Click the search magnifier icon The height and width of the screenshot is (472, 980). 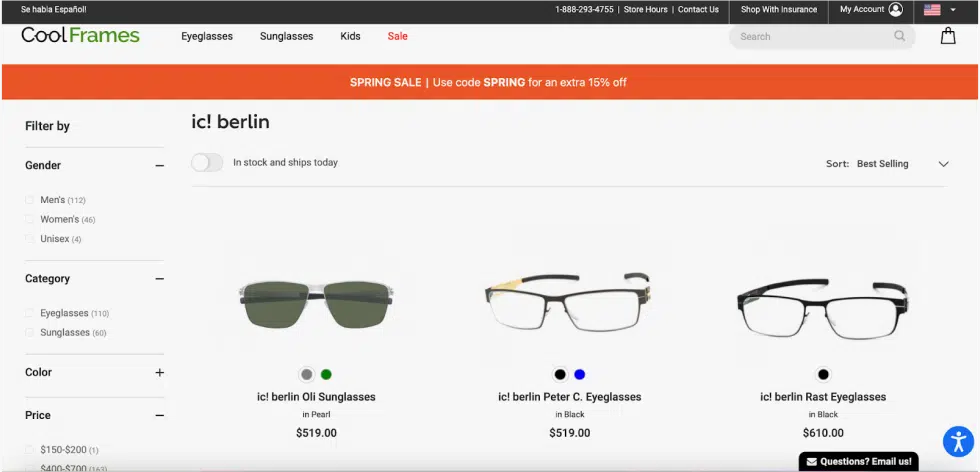899,36
